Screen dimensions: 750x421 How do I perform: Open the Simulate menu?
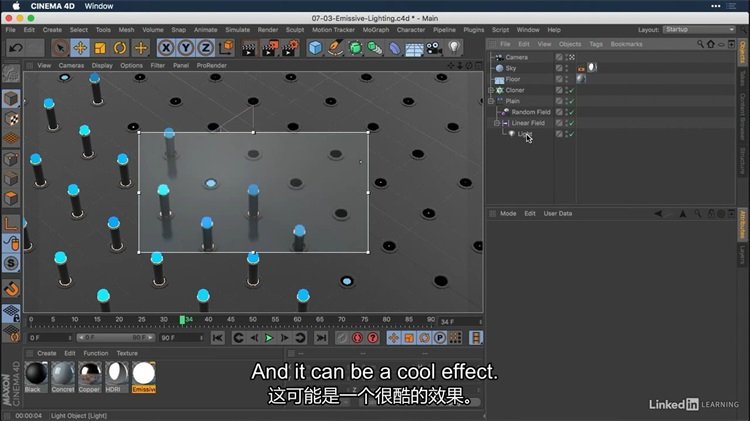[237, 30]
